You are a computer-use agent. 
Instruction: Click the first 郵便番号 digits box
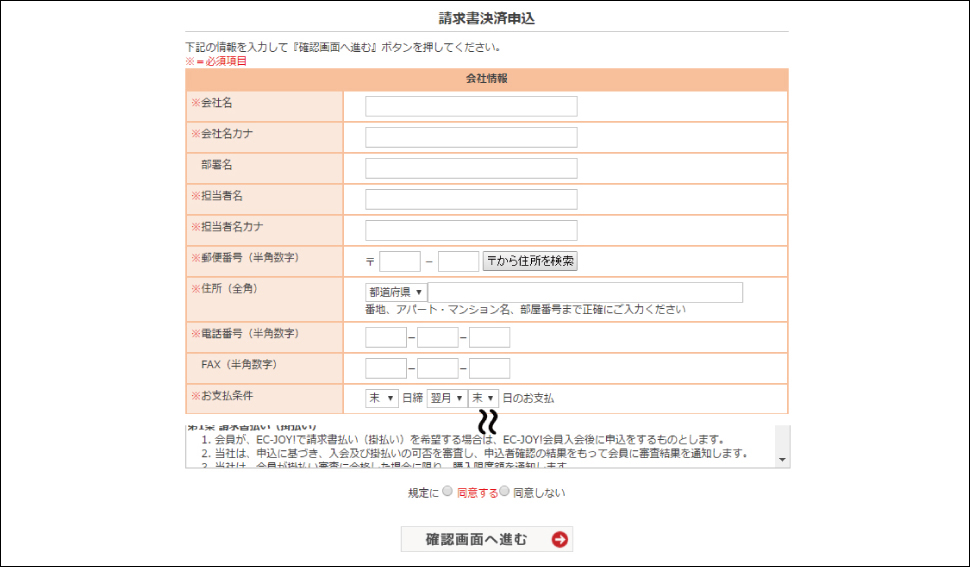(400, 261)
